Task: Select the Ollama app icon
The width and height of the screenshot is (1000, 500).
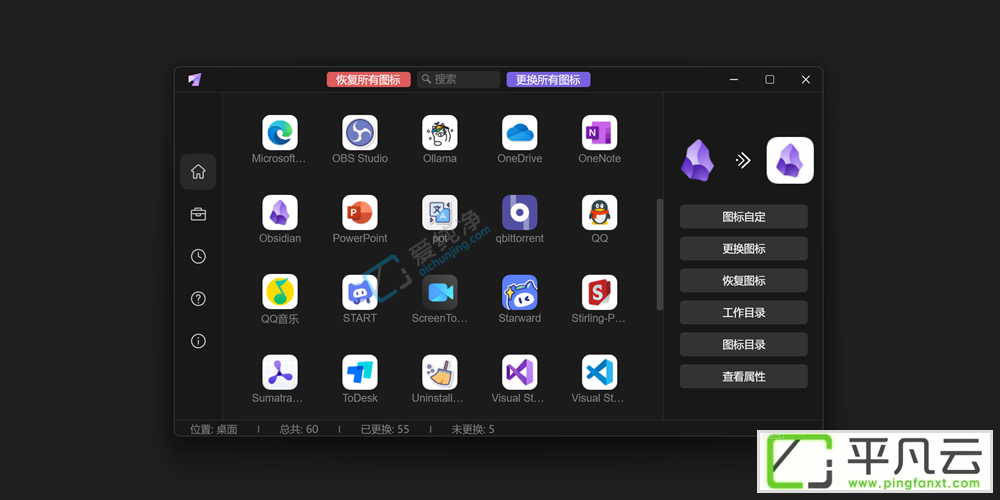Action: 439,133
